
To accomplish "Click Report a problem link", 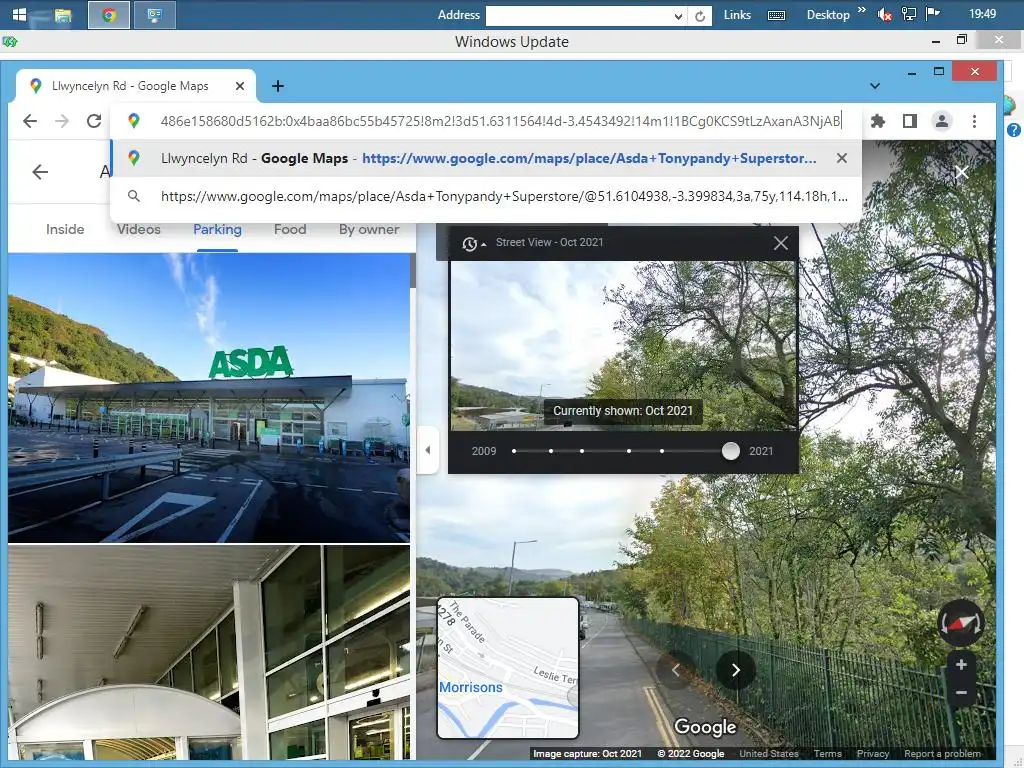I will click(942, 754).
